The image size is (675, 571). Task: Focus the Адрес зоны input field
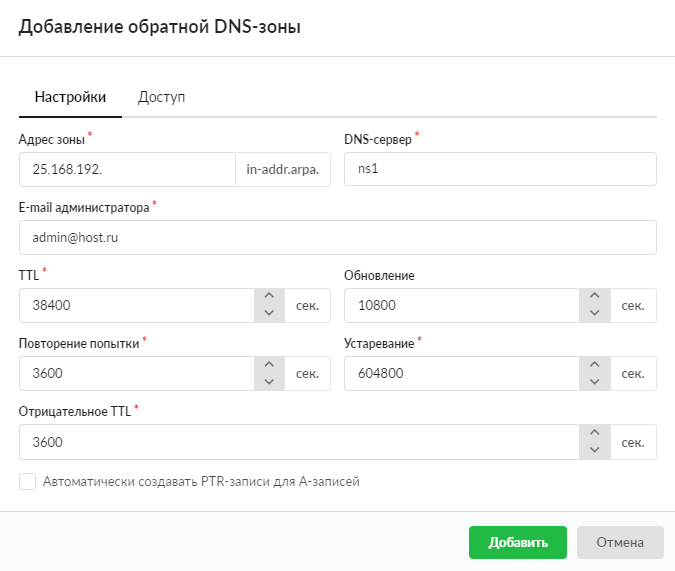point(126,170)
